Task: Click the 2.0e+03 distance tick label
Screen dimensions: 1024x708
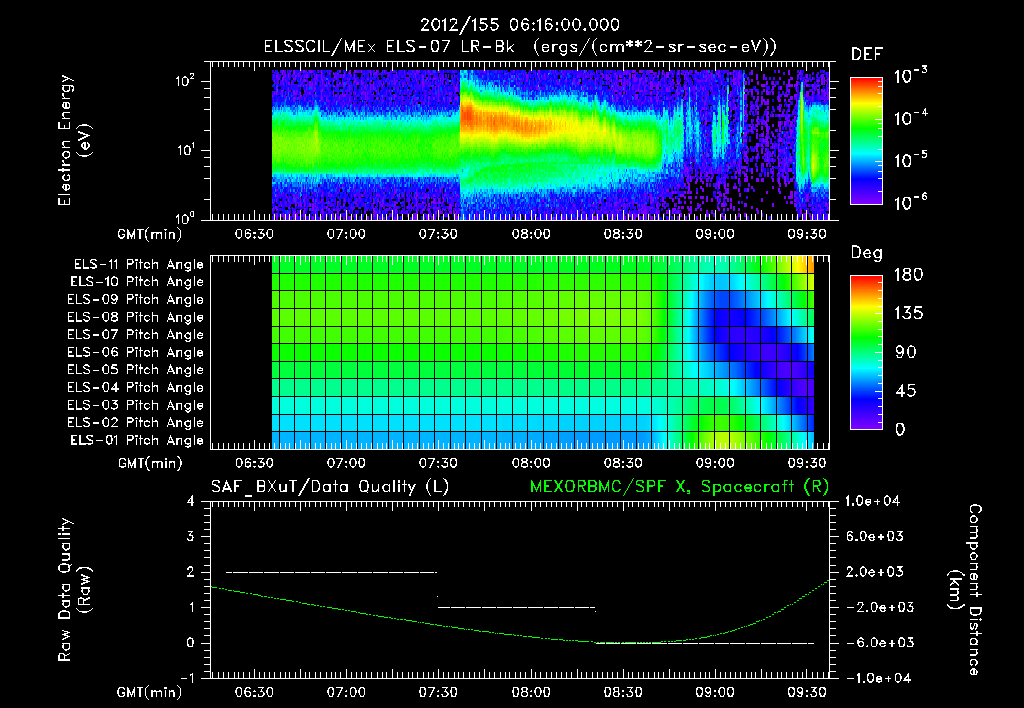Action: pyautogui.click(x=874, y=571)
